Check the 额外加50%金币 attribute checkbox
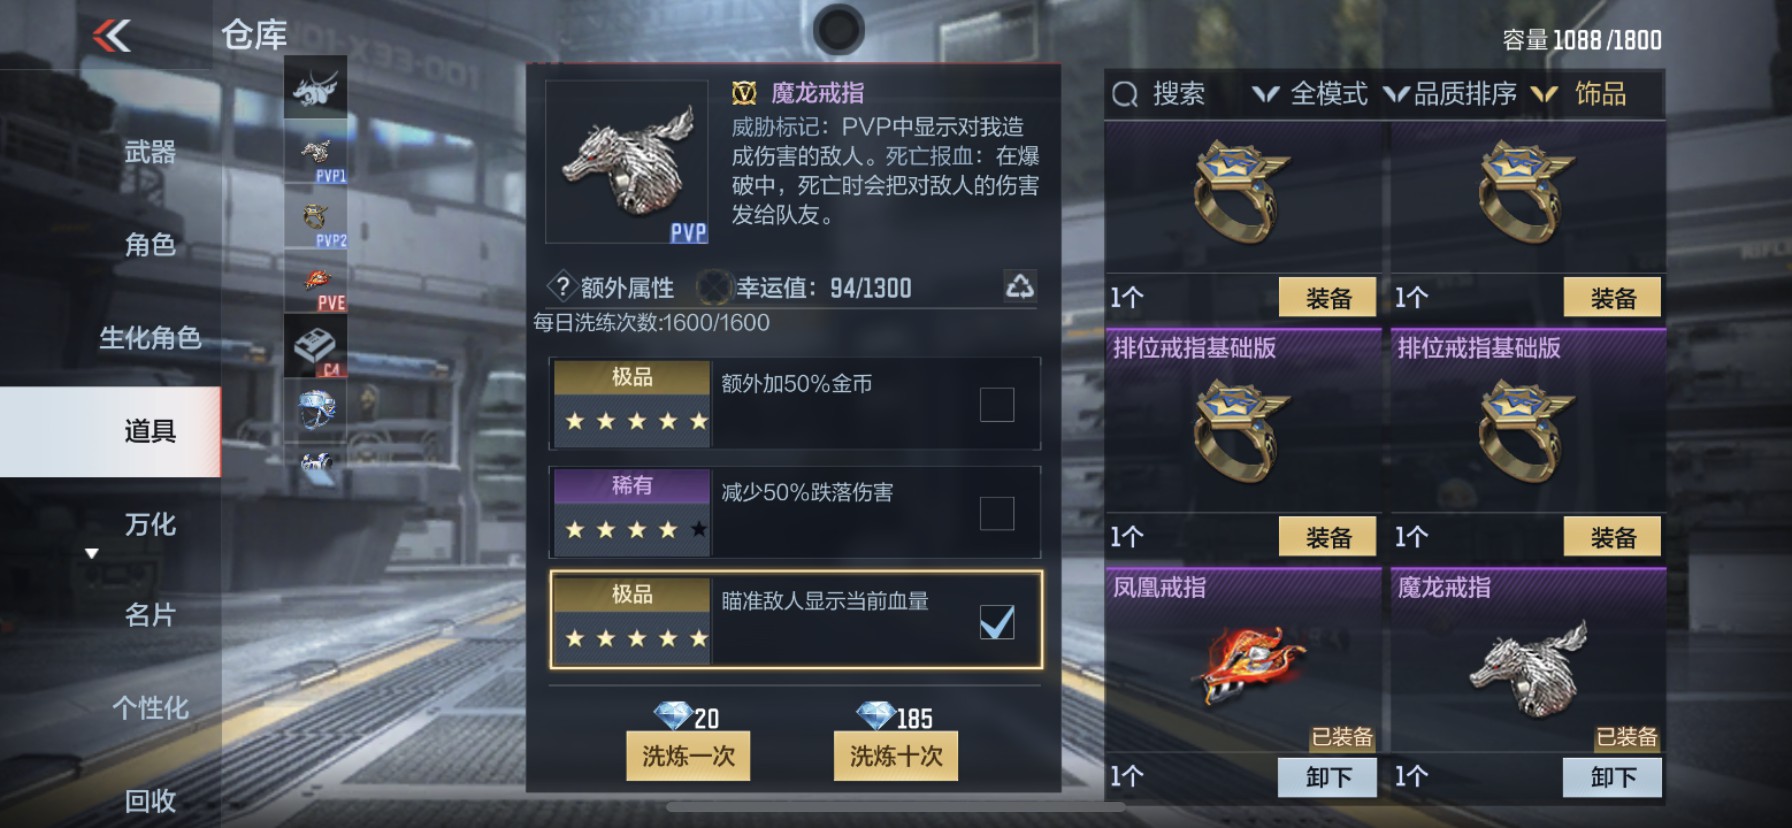The height and width of the screenshot is (828, 1792). click(996, 404)
